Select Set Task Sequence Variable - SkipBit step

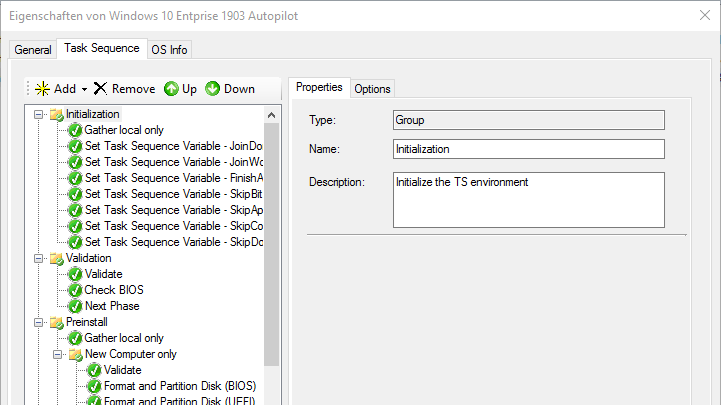174,194
